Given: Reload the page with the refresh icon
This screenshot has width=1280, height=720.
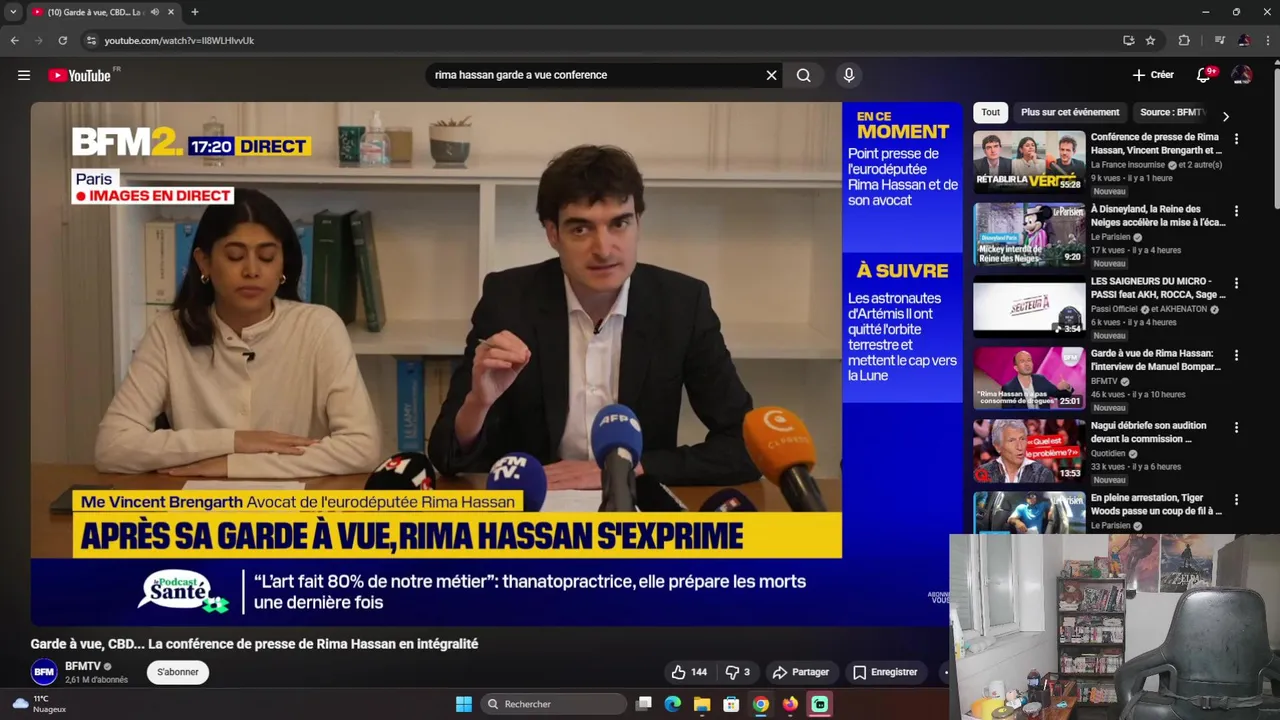Looking at the screenshot, I should click(62, 41).
